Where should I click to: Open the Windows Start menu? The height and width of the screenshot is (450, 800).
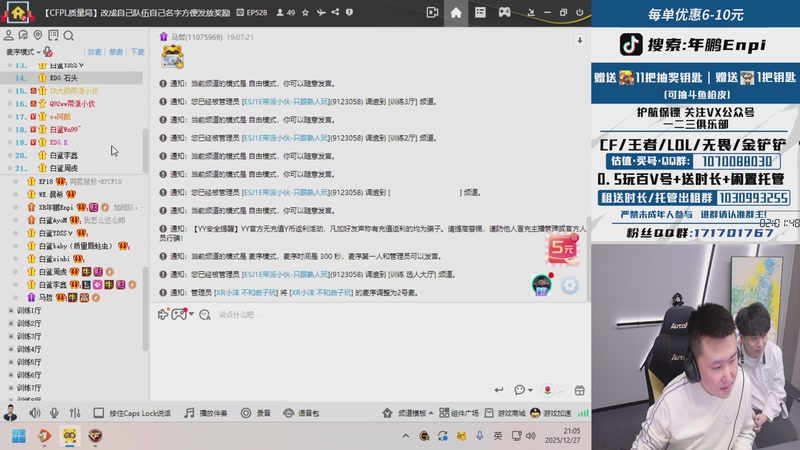coord(19,436)
